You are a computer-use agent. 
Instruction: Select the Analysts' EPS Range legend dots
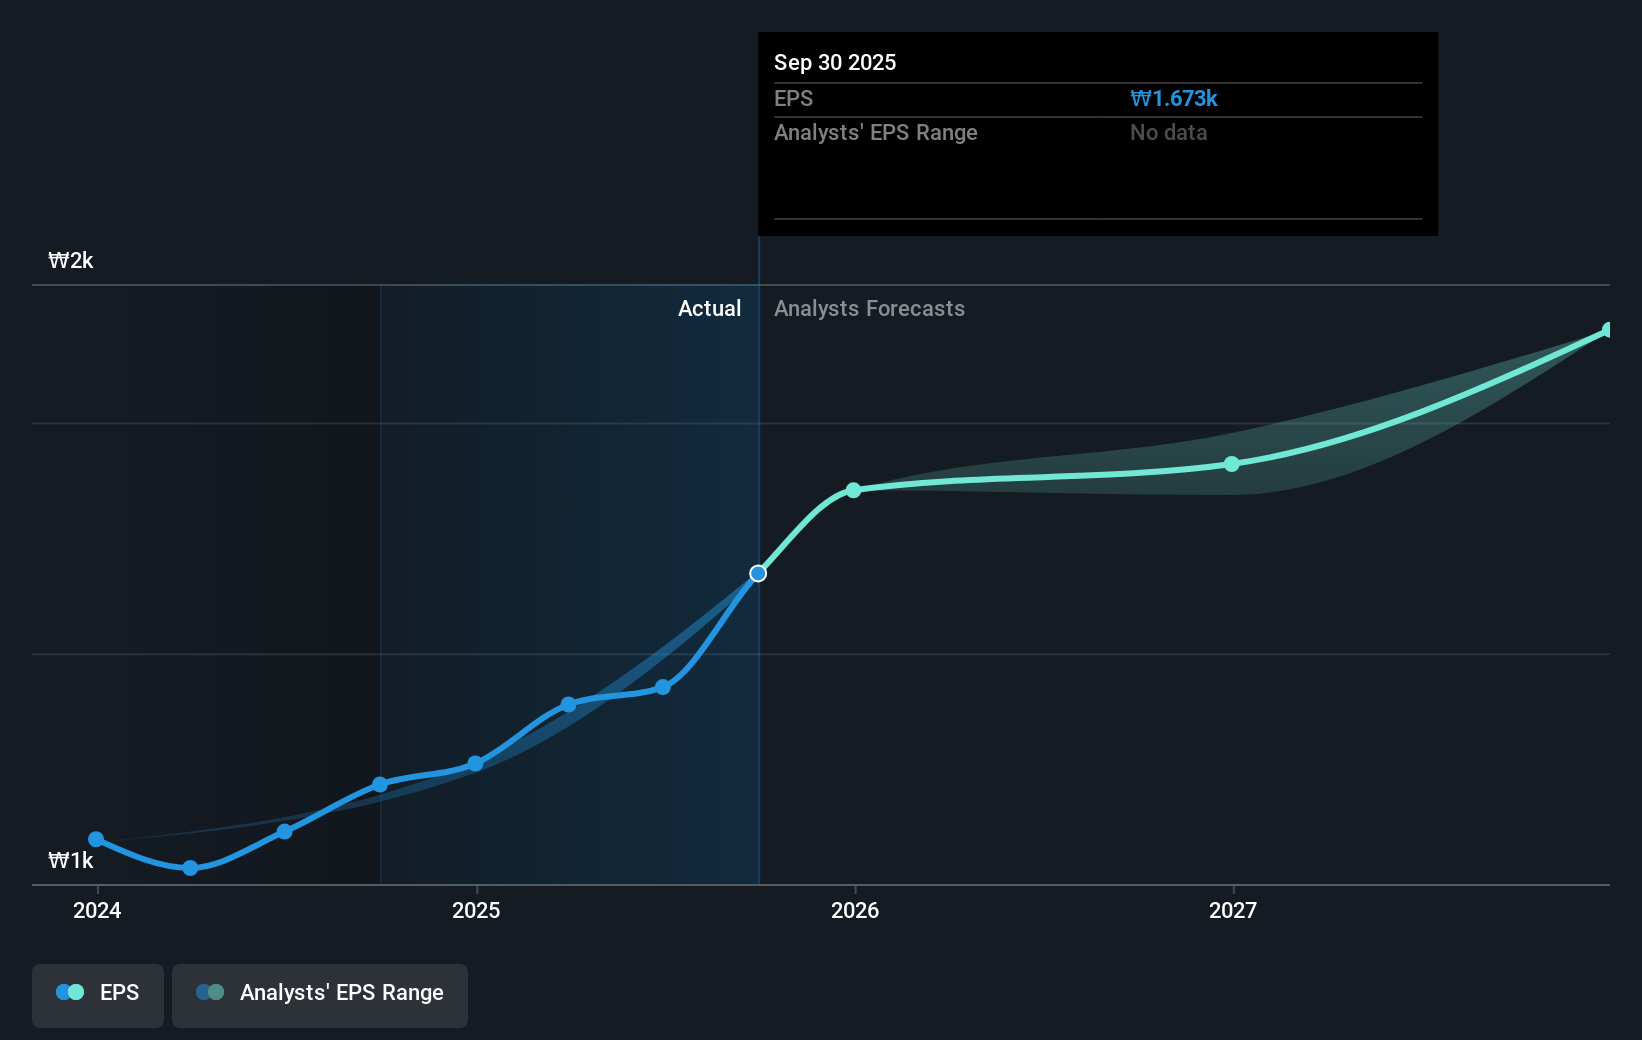209,991
